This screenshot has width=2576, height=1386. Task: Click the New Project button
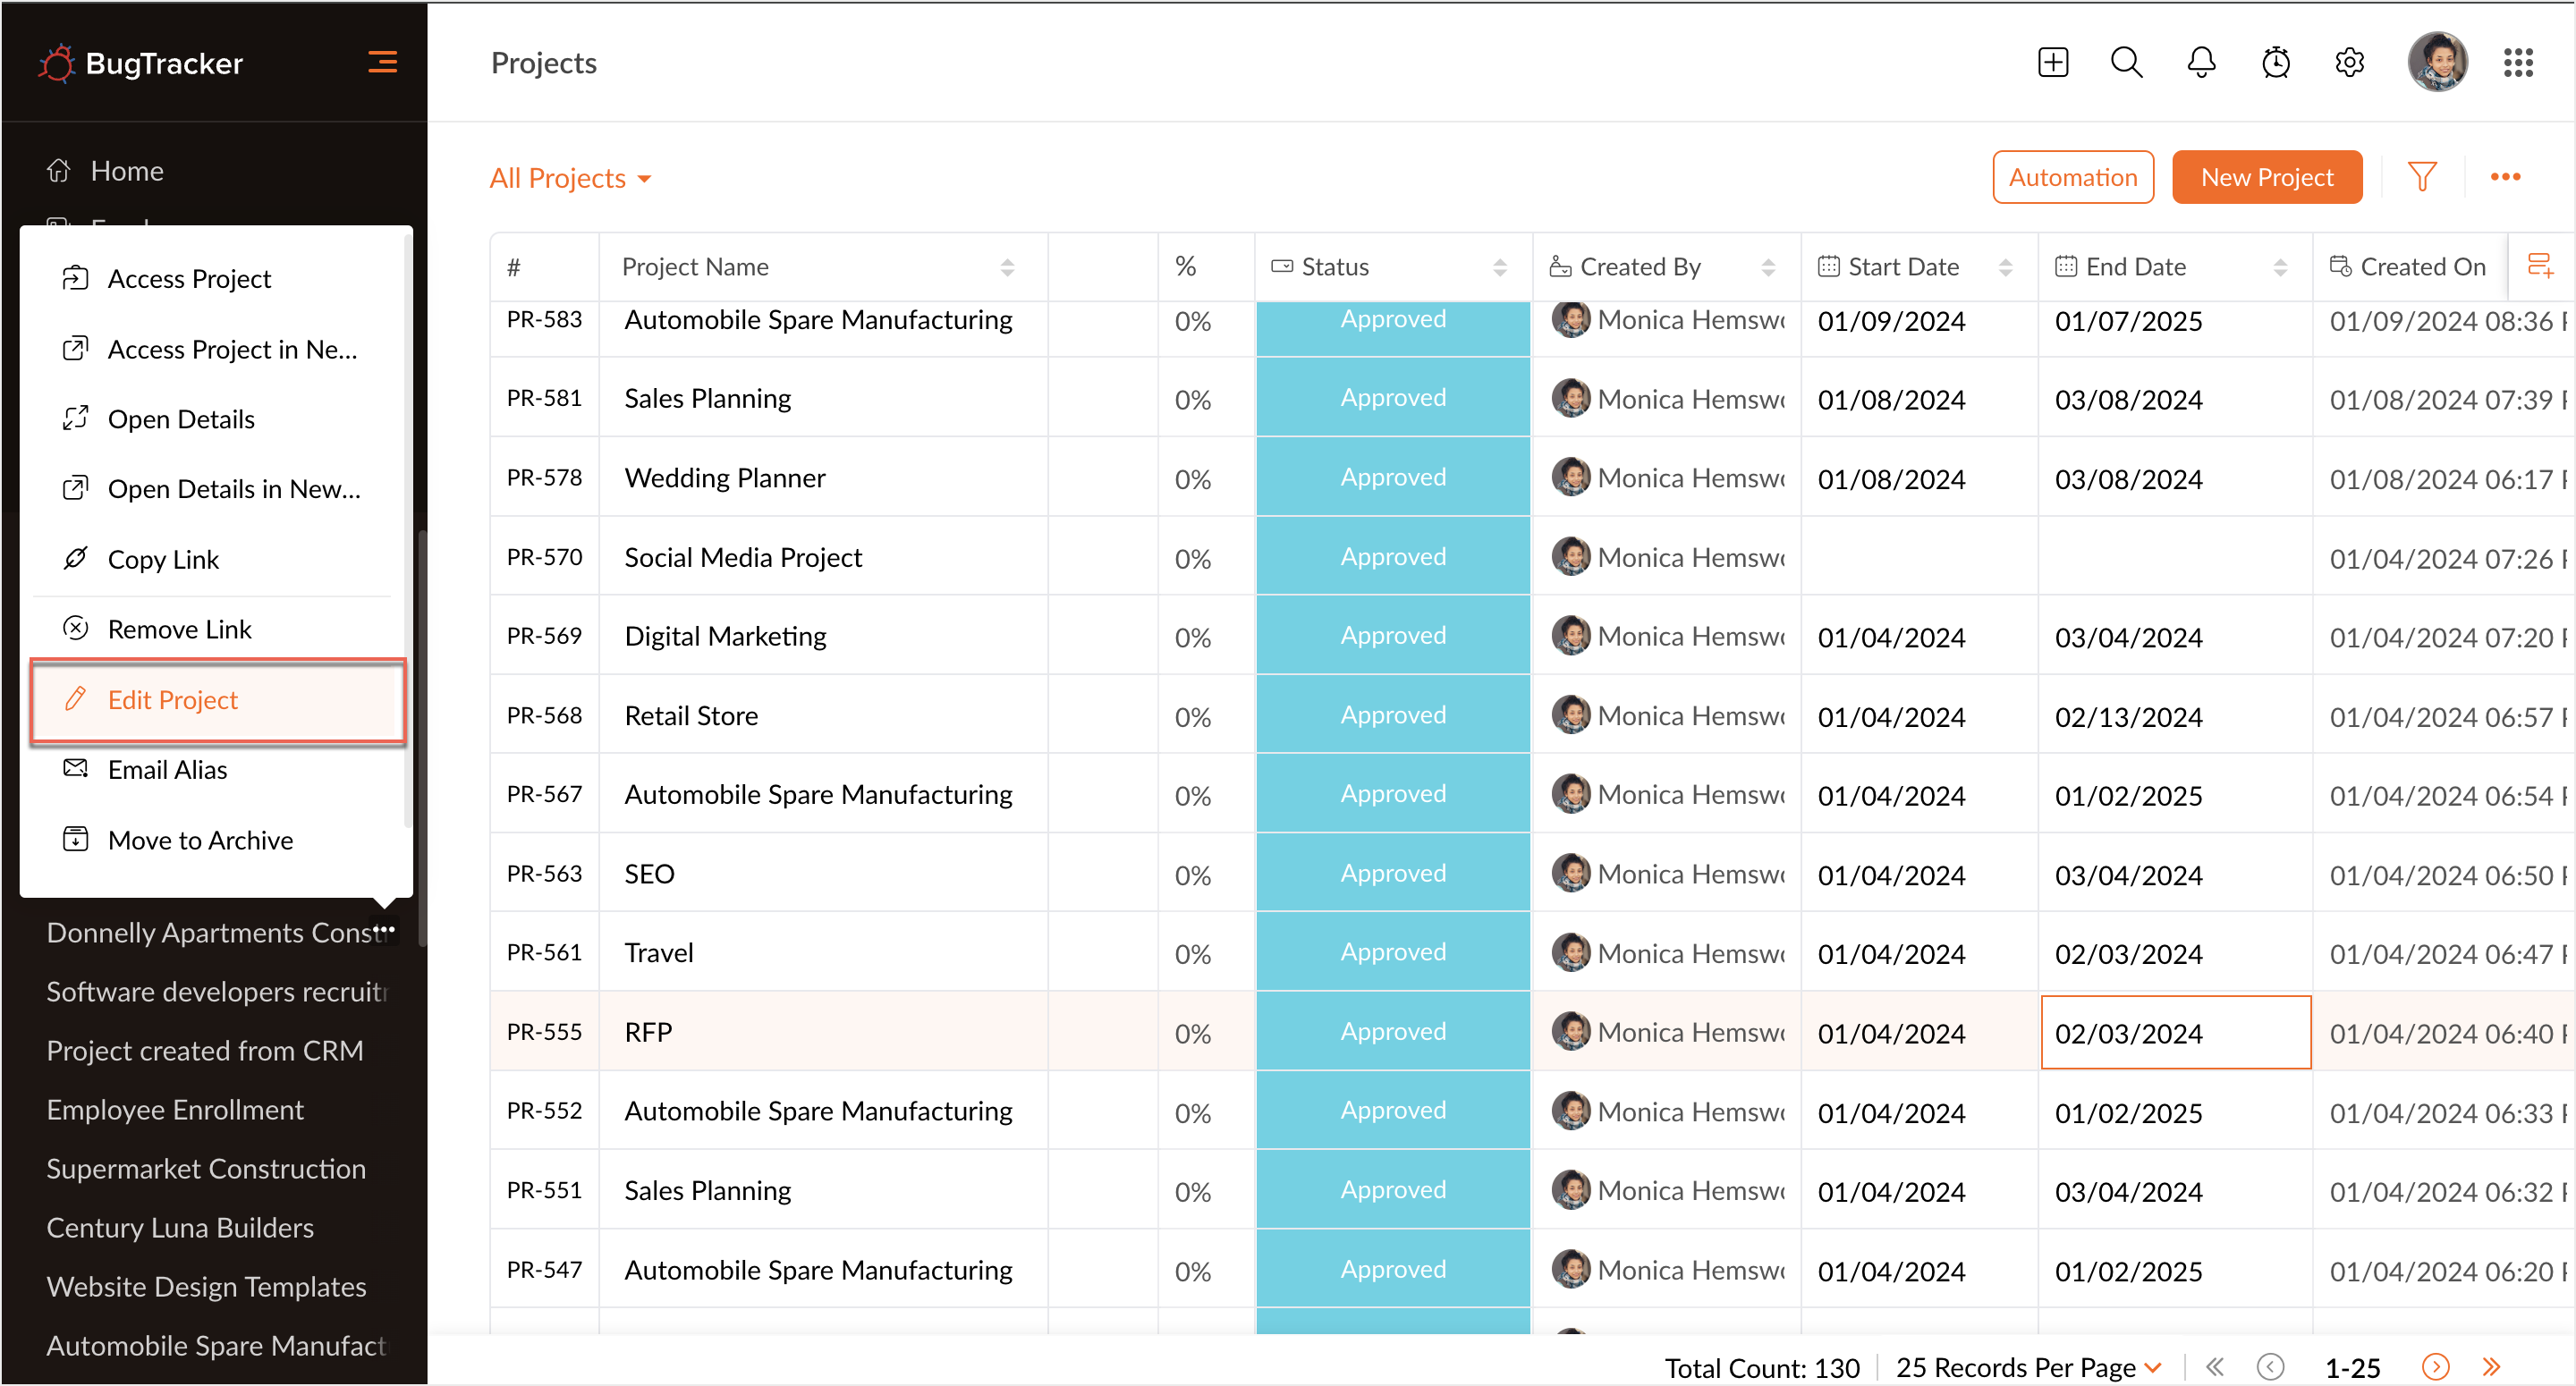pyautogui.click(x=2266, y=177)
